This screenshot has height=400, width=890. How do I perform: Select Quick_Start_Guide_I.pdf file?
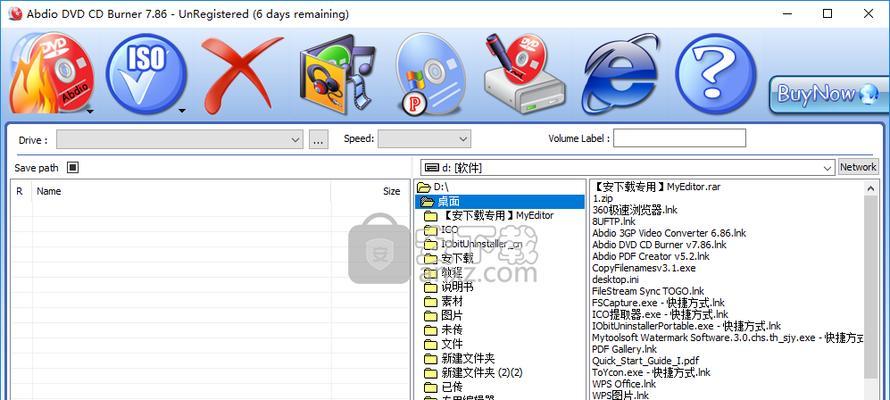click(x=645, y=361)
